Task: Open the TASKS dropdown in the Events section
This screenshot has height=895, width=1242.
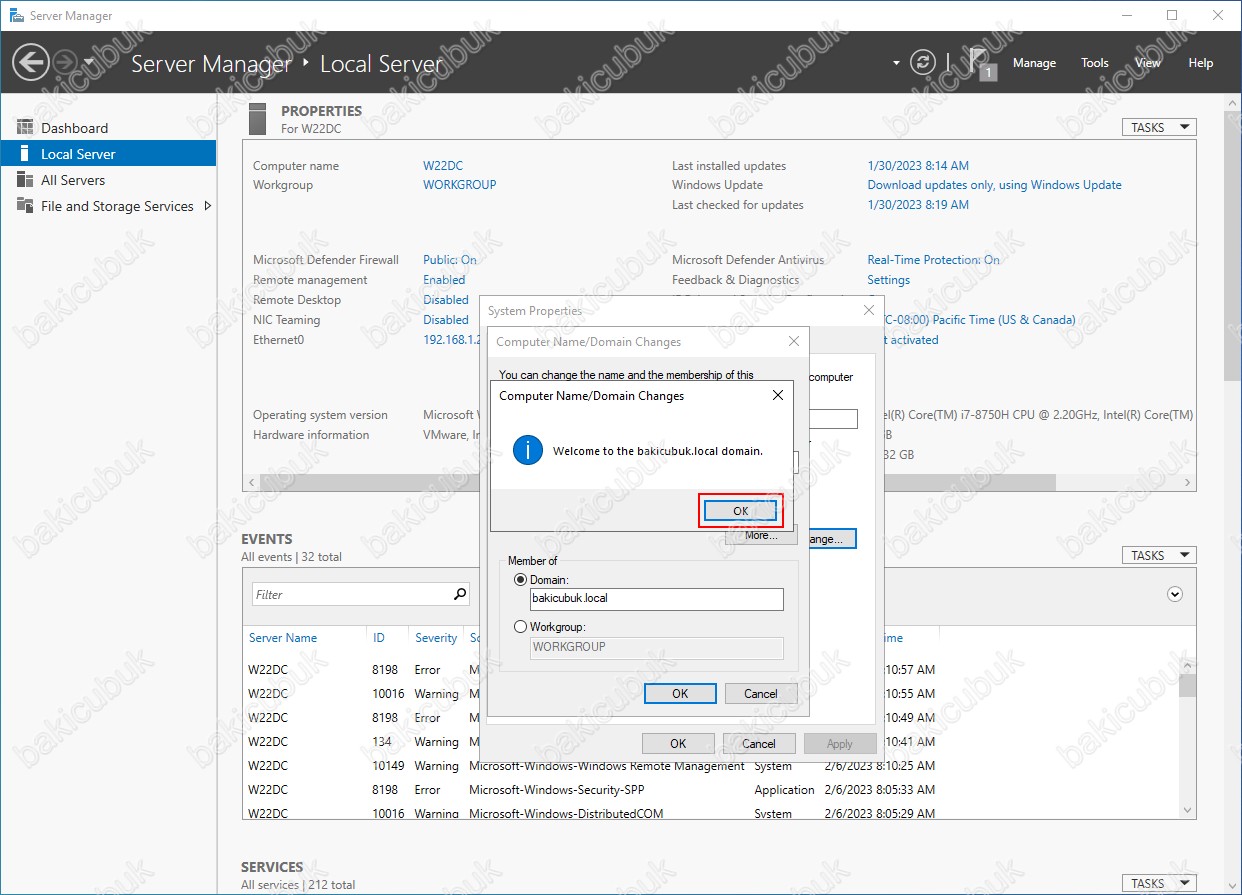Action: pyautogui.click(x=1159, y=555)
